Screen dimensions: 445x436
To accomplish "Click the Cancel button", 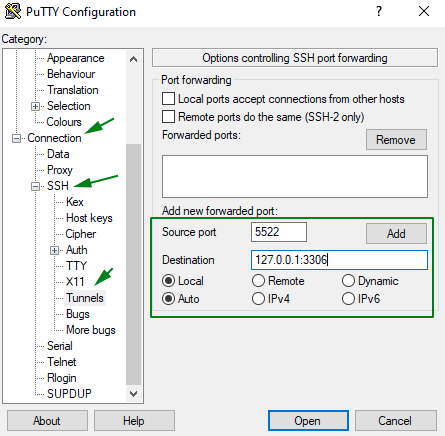I will [396, 421].
